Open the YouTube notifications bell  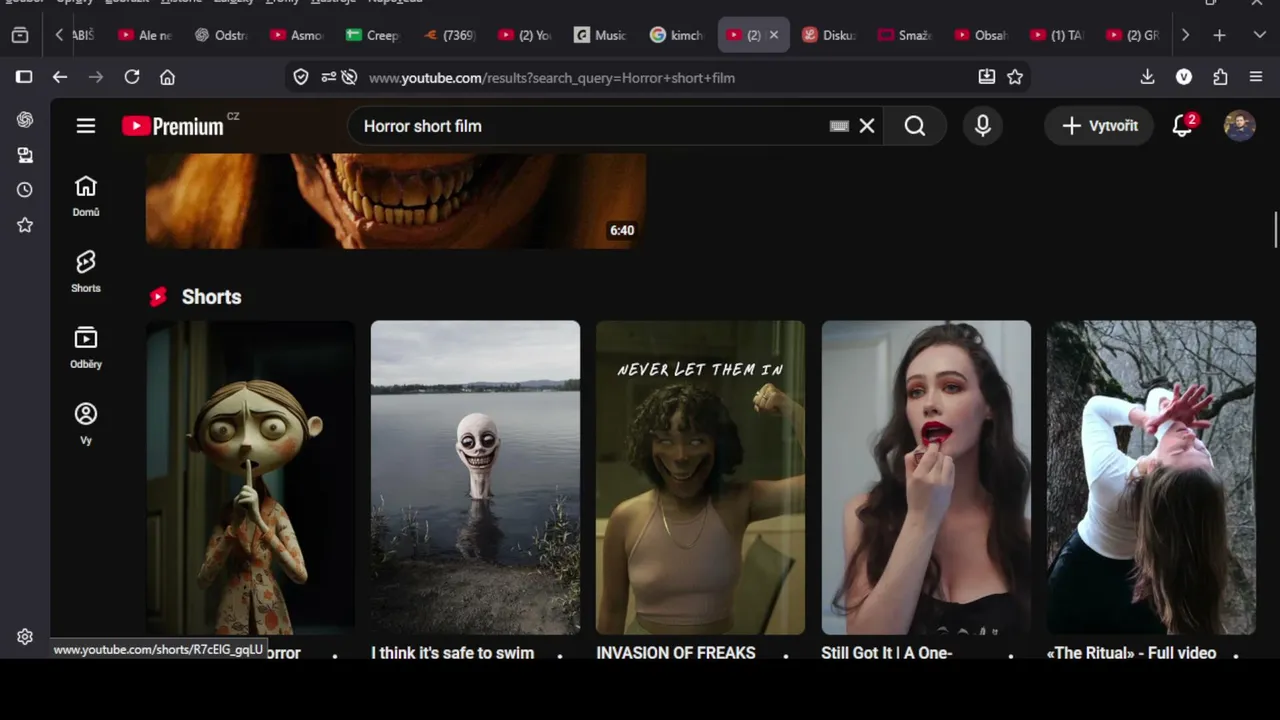click(x=1183, y=125)
